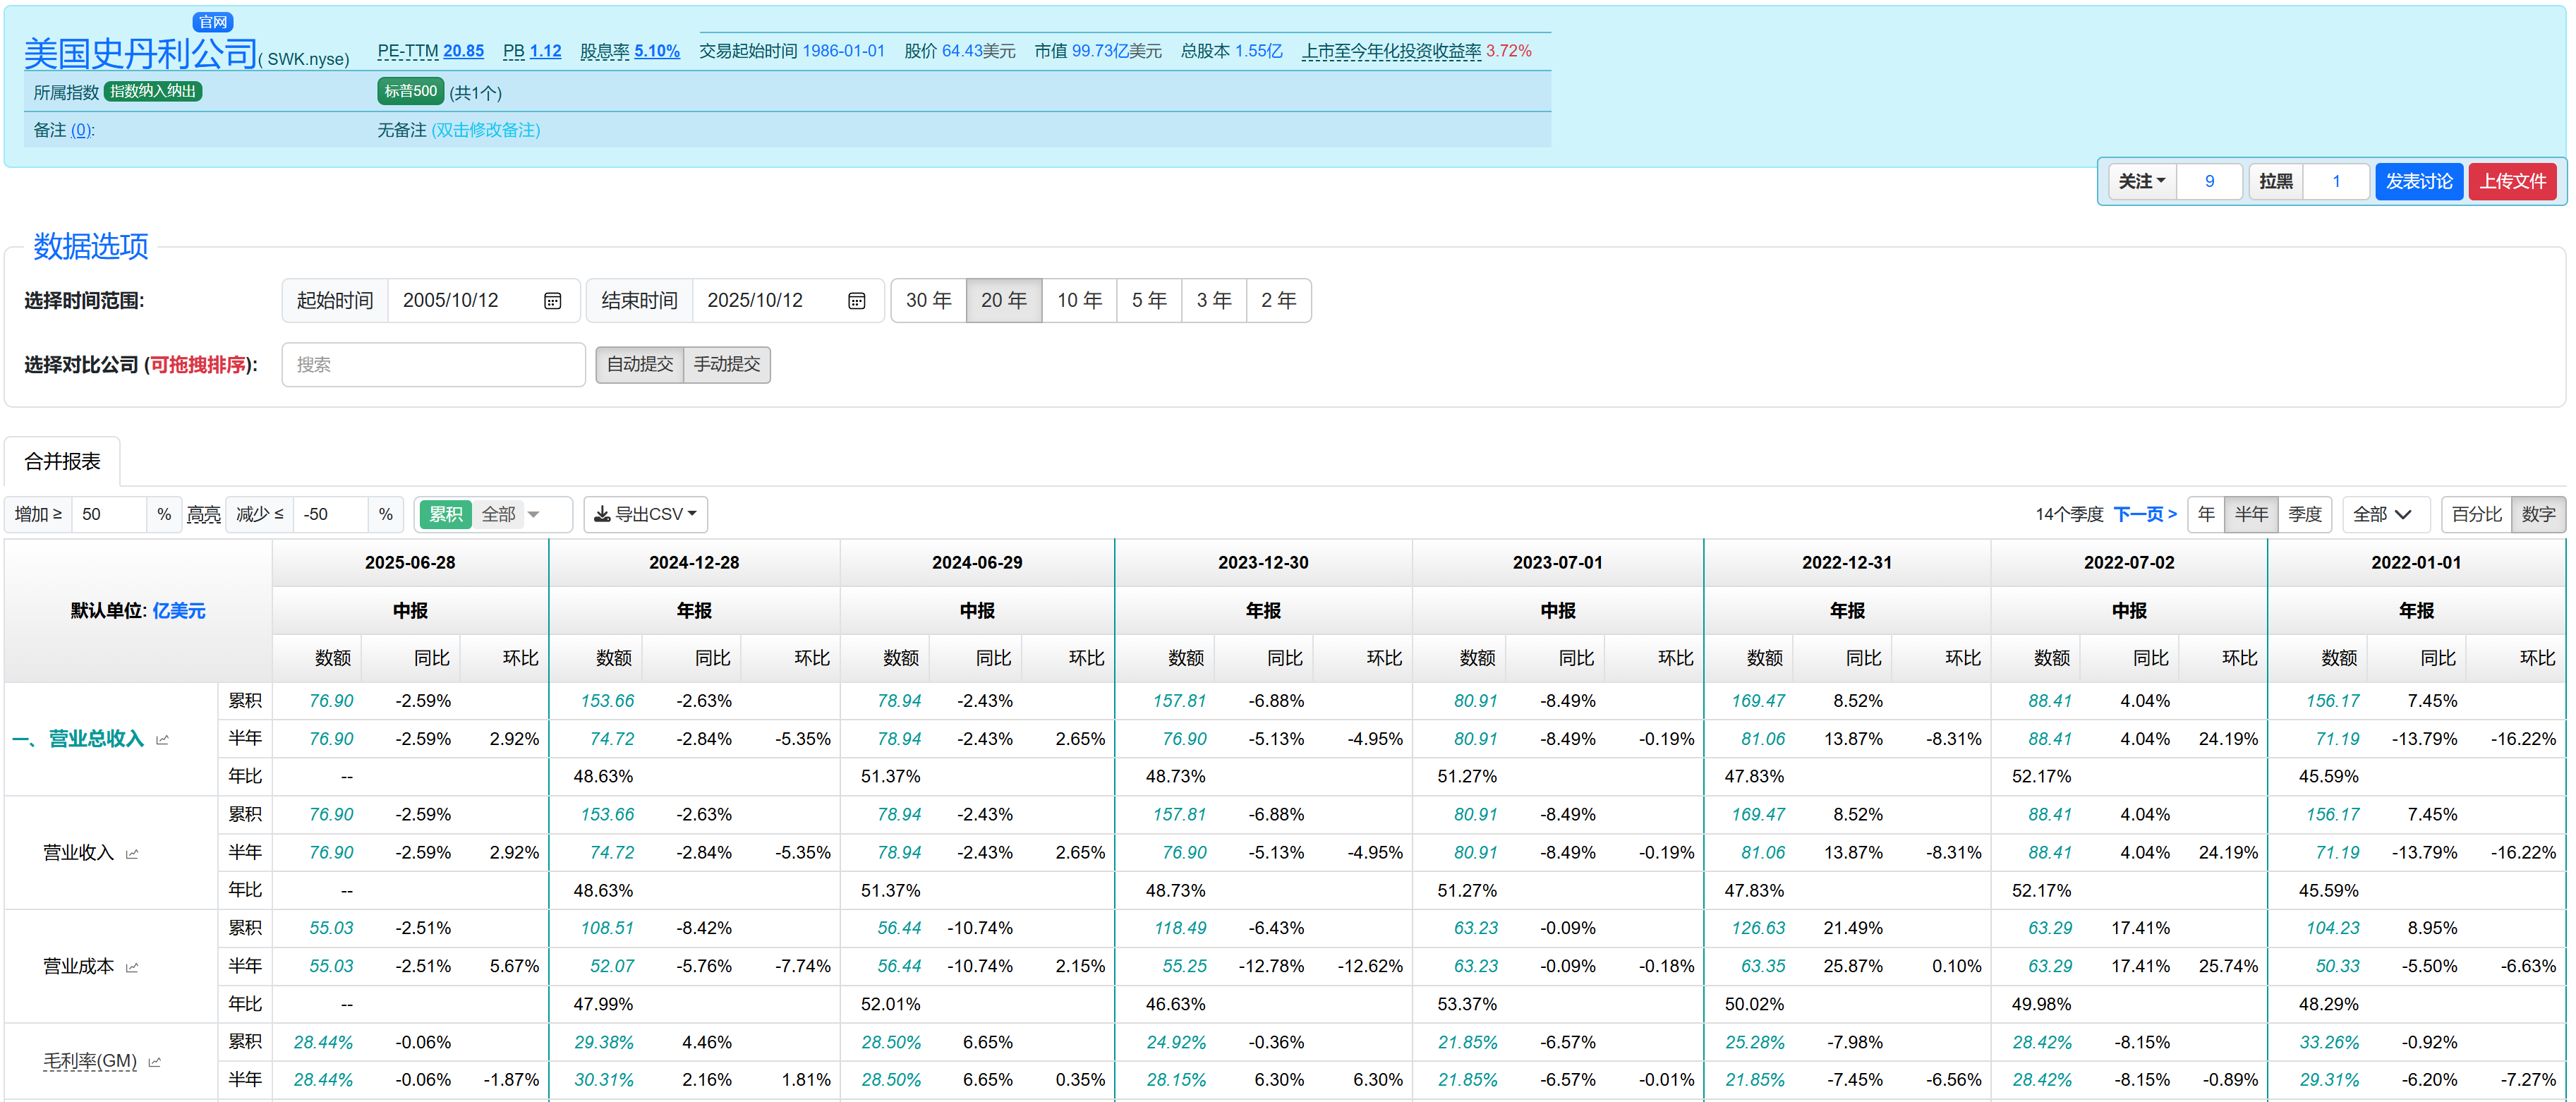Click the compare company 搜索 field
Viewport: 2576px width, 1102px height.
[x=433, y=364]
